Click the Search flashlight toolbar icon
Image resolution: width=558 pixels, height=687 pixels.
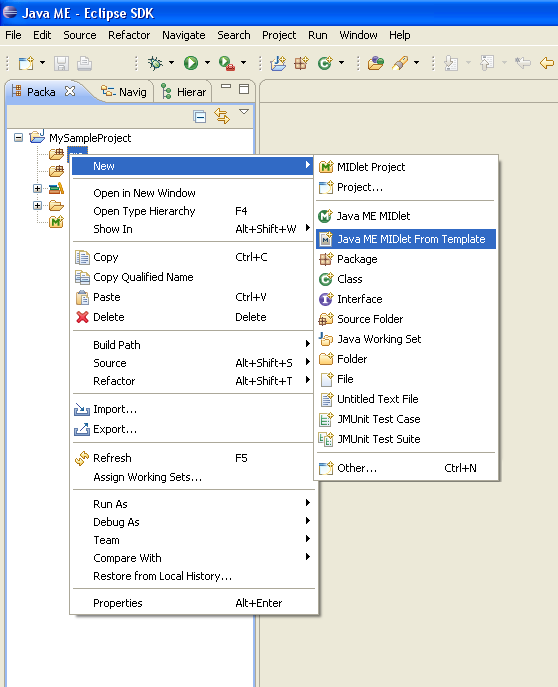[x=400, y=64]
